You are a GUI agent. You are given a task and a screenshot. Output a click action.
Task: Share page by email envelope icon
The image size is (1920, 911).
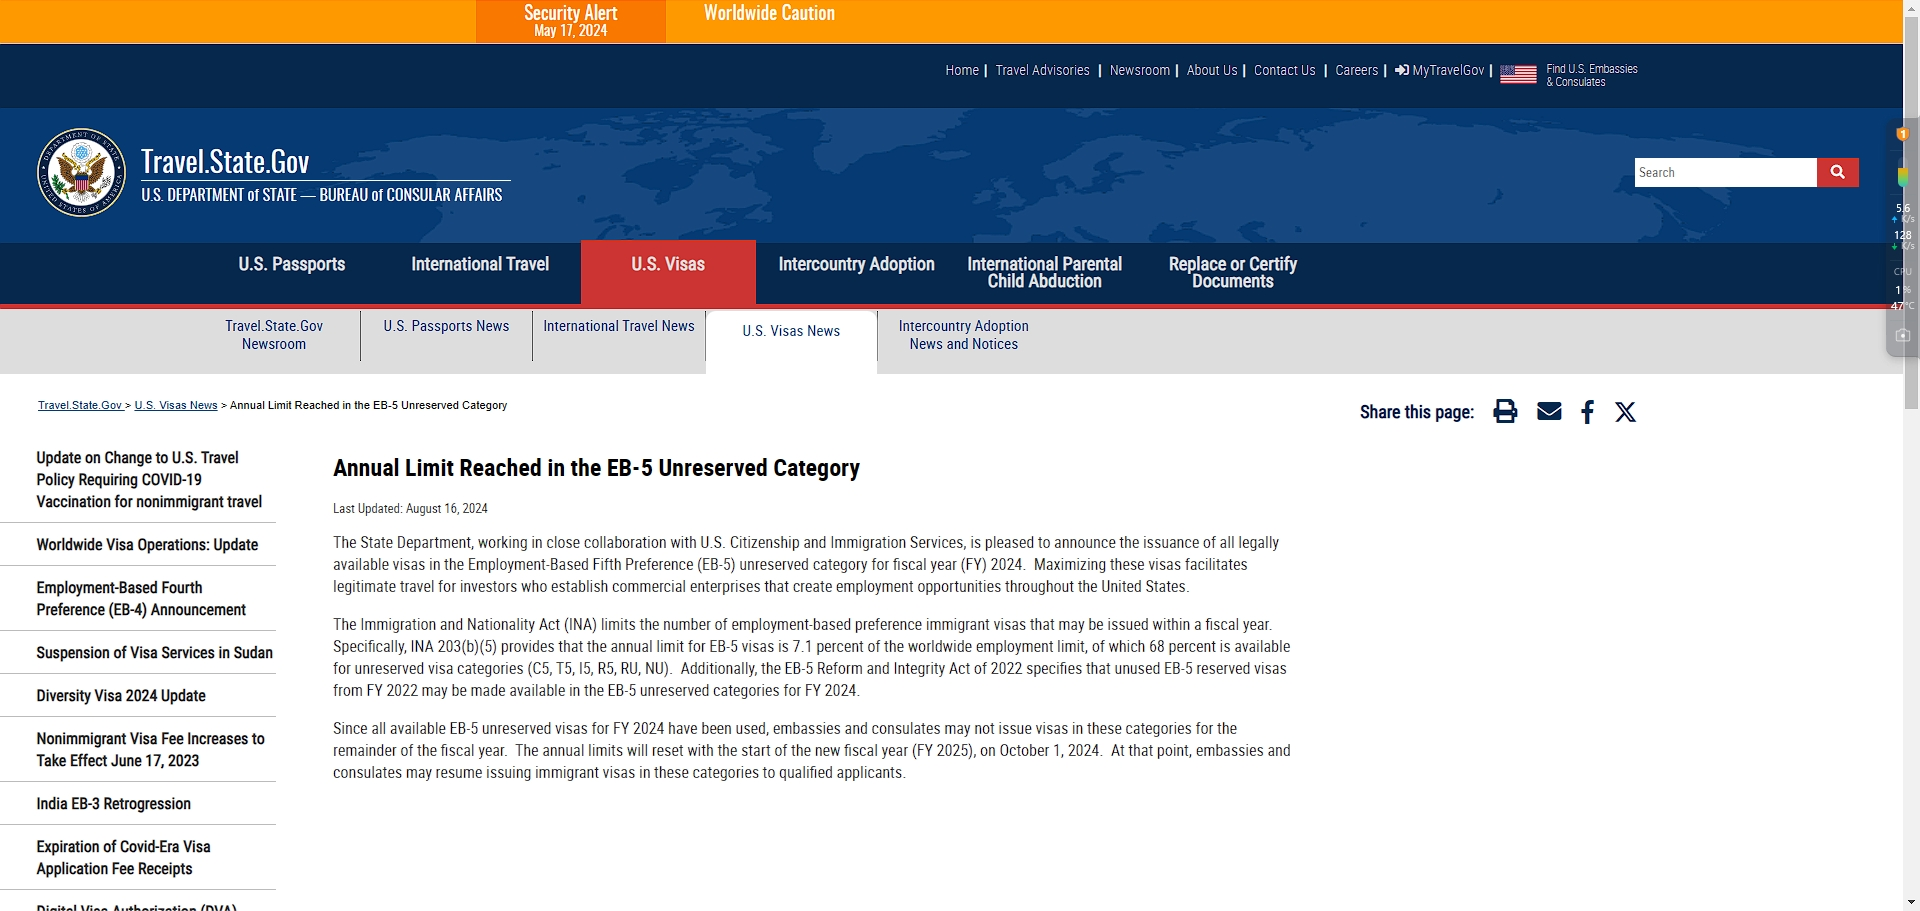1549,411
